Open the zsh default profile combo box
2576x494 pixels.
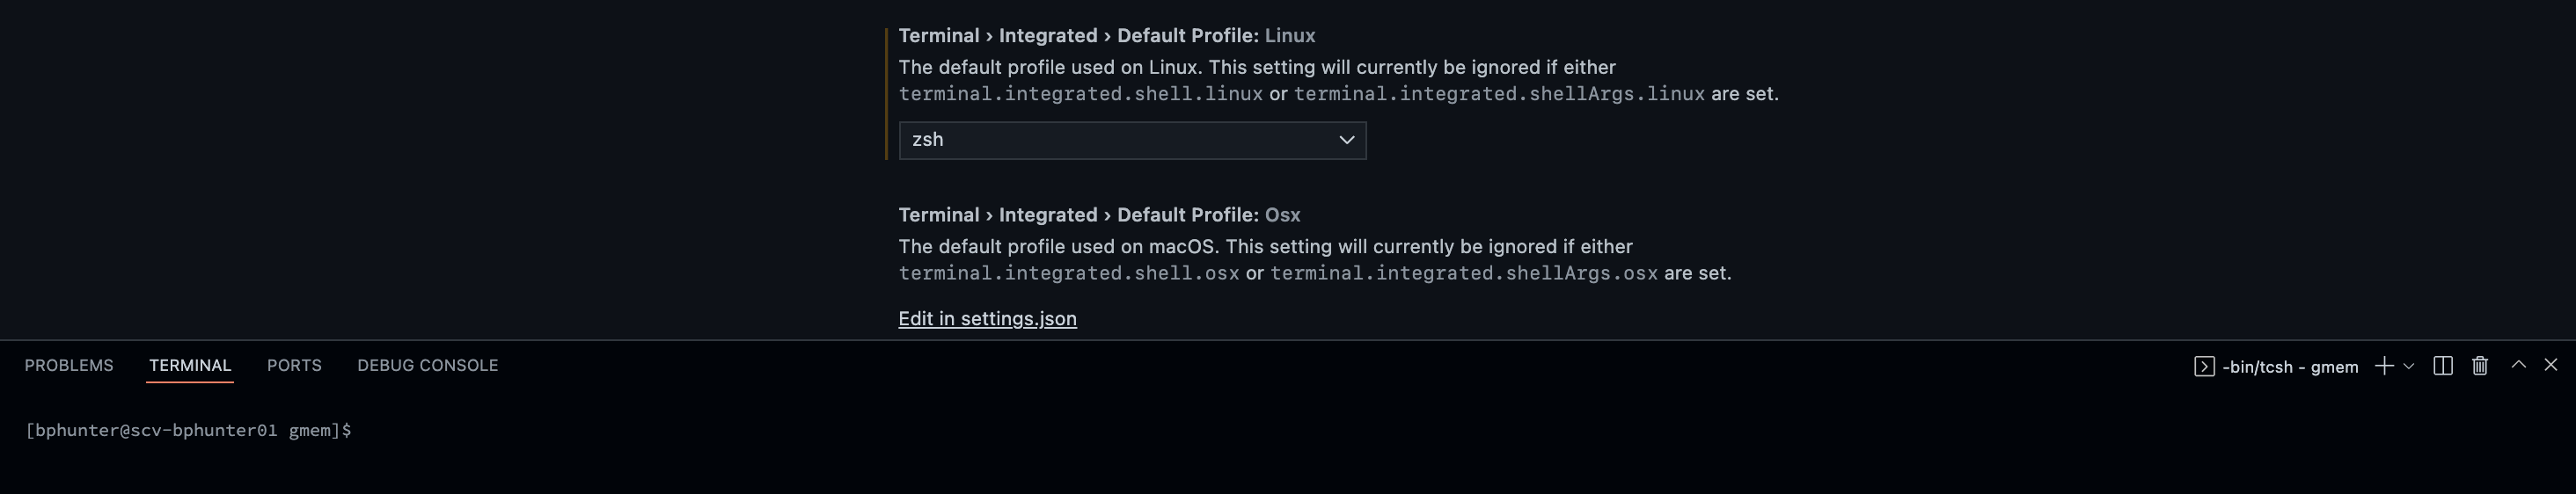[1132, 140]
